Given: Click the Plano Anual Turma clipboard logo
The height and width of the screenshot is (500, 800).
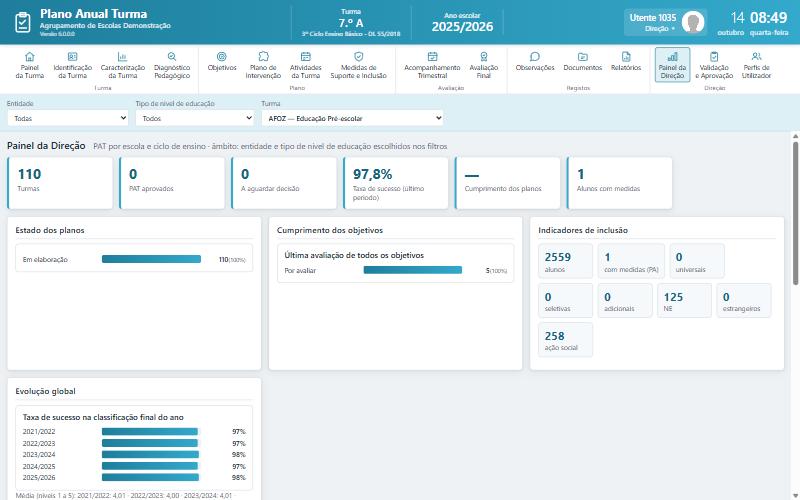Looking at the screenshot, I should (22, 22).
